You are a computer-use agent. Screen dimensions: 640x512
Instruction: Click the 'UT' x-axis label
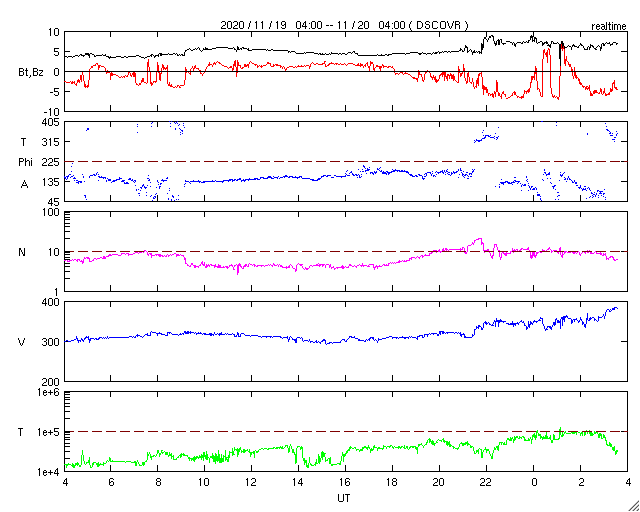coord(344,498)
